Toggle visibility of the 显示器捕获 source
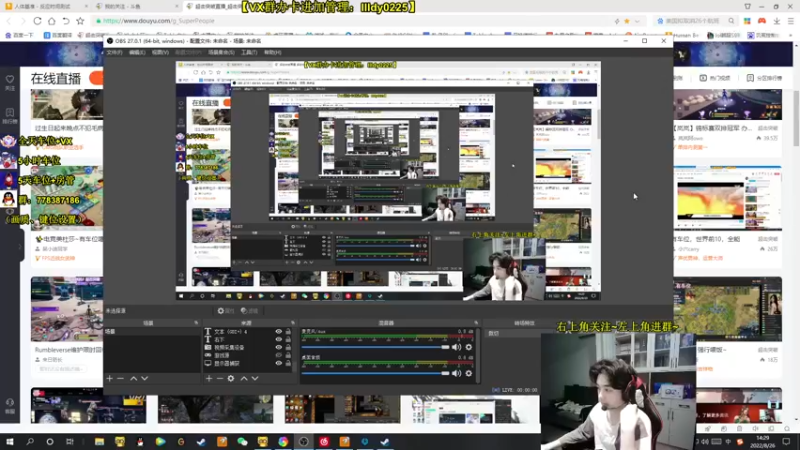The height and width of the screenshot is (450, 800). coord(279,363)
